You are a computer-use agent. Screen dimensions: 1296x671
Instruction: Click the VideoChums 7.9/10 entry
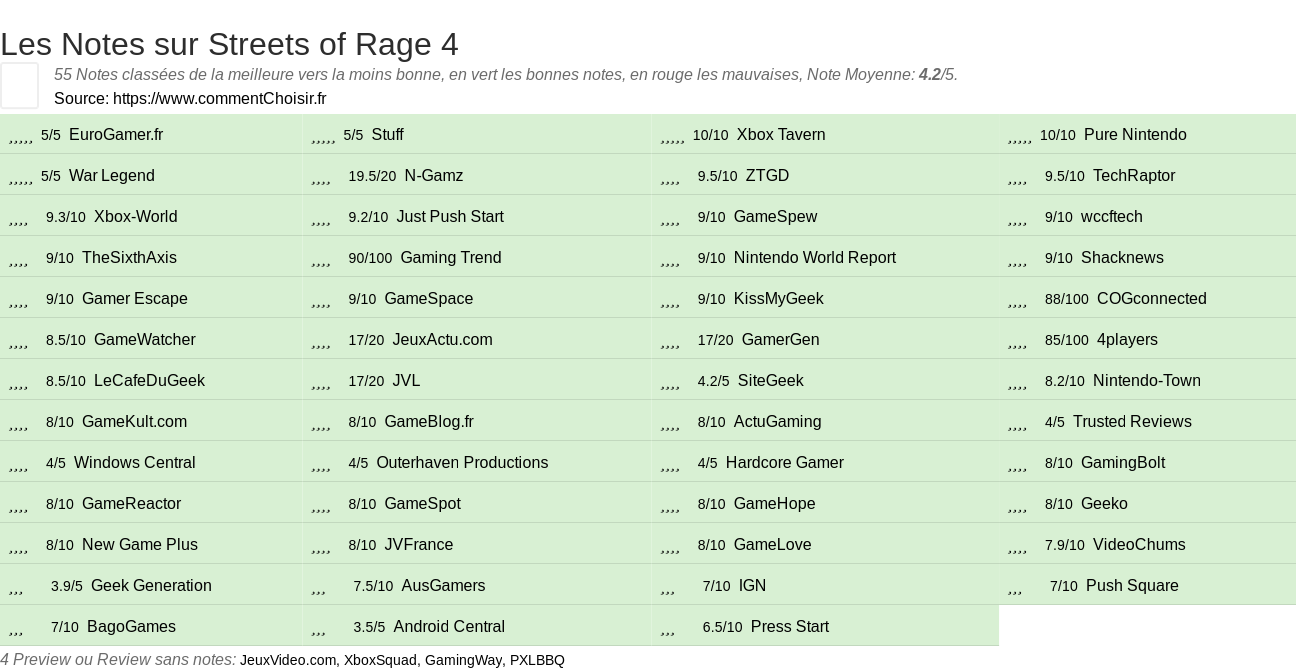click(1148, 544)
